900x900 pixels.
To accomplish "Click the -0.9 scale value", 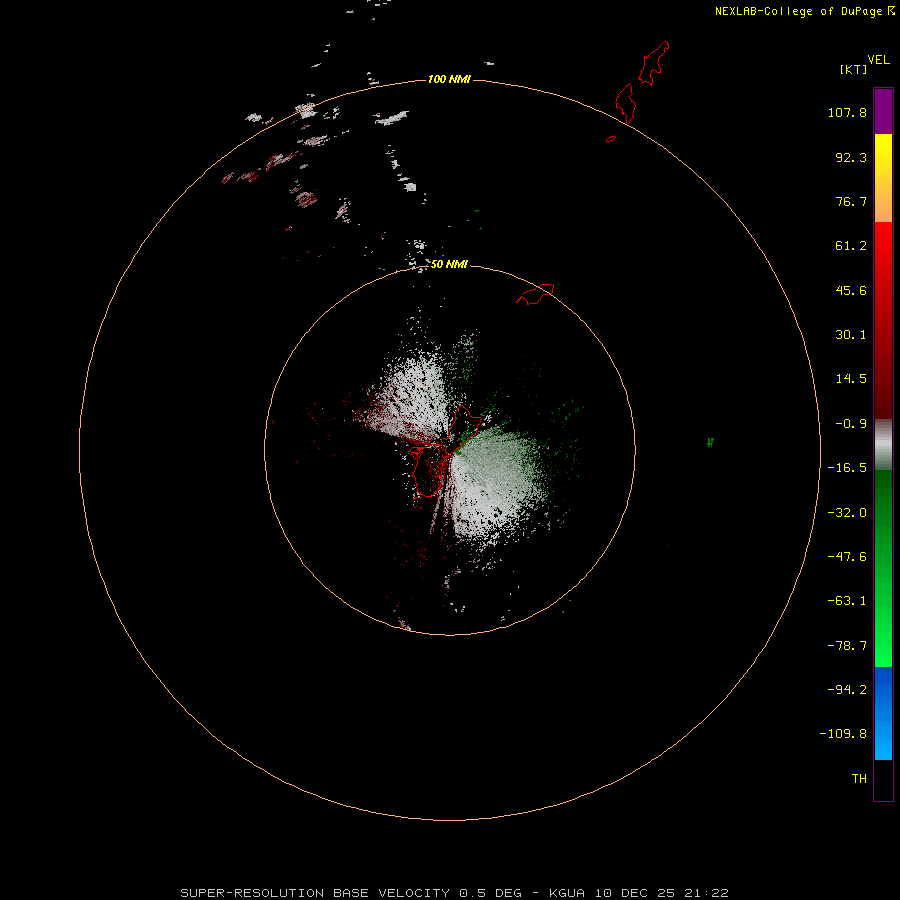I will (x=851, y=424).
